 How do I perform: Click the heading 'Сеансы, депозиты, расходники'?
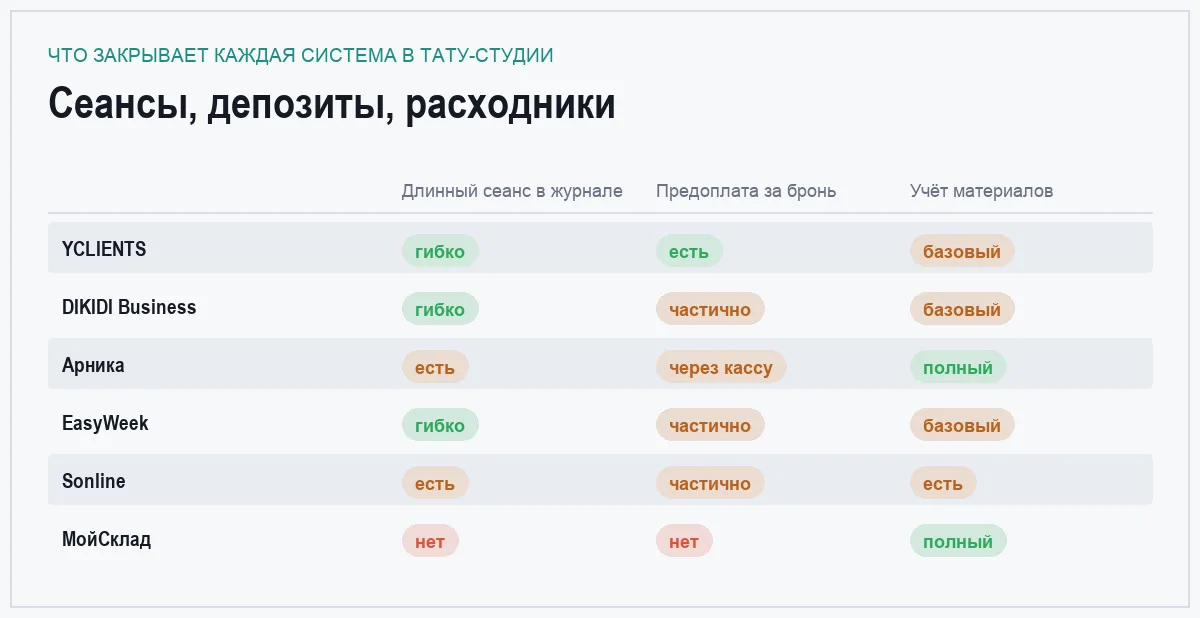[332, 104]
